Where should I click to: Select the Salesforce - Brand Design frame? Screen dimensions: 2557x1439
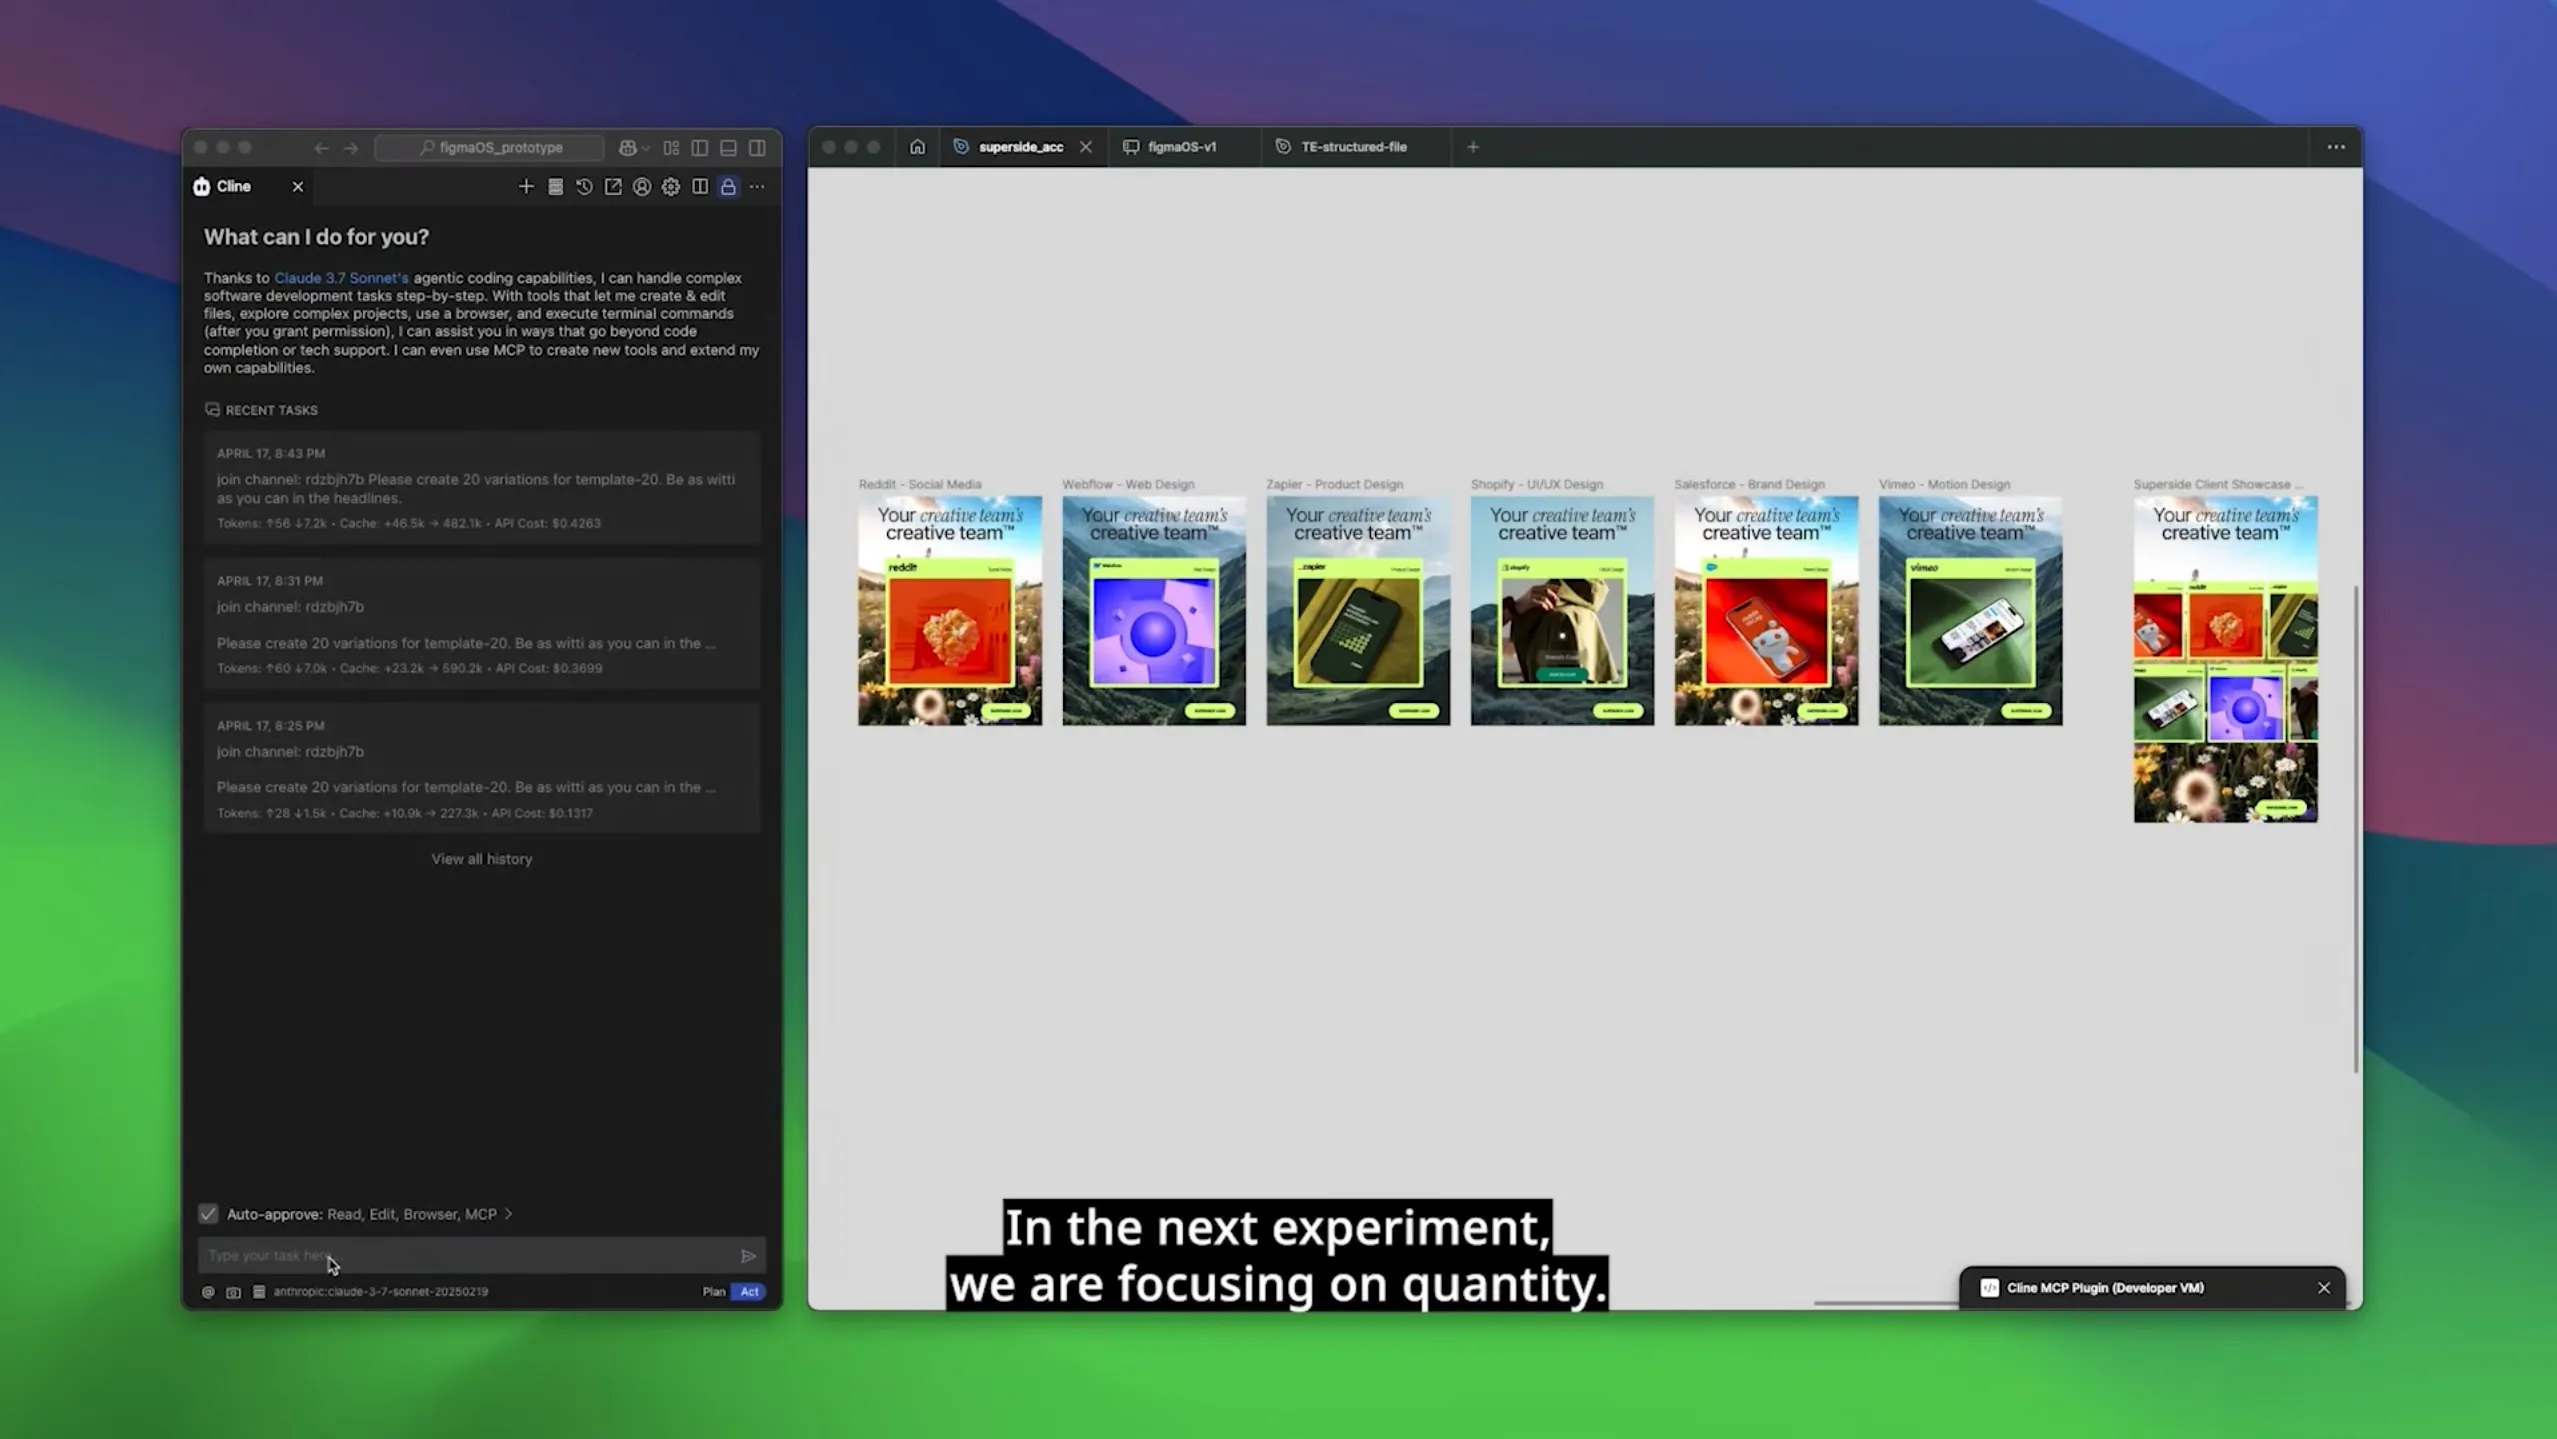pos(1766,611)
